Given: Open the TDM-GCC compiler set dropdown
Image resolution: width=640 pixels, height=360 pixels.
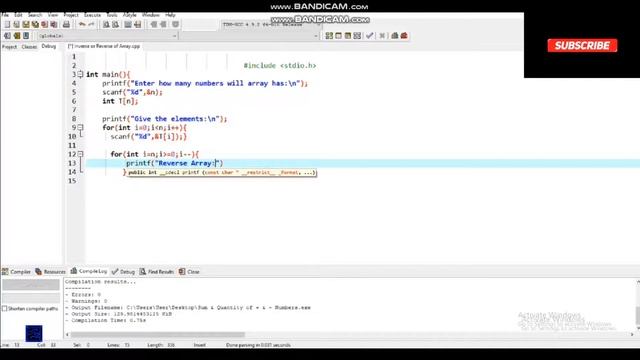Looking at the screenshot, I should (271, 25).
